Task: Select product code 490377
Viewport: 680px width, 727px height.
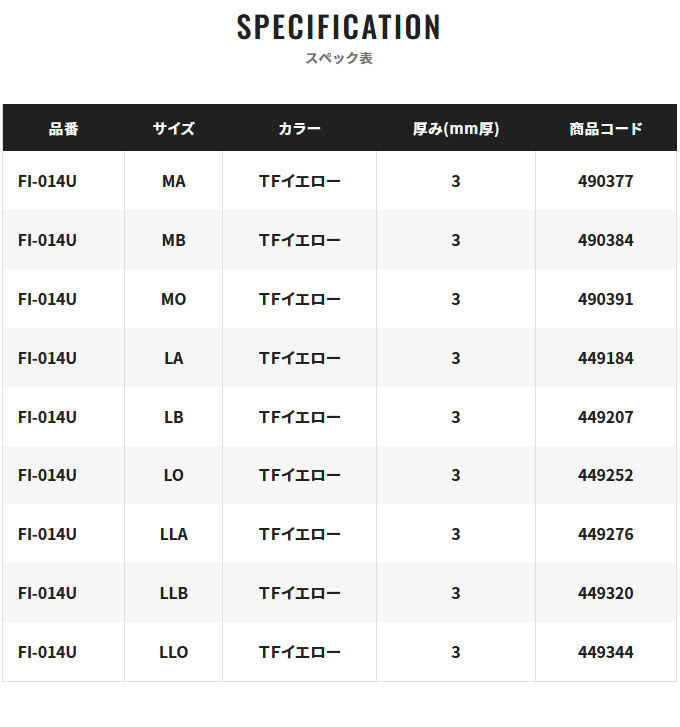Action: click(605, 181)
